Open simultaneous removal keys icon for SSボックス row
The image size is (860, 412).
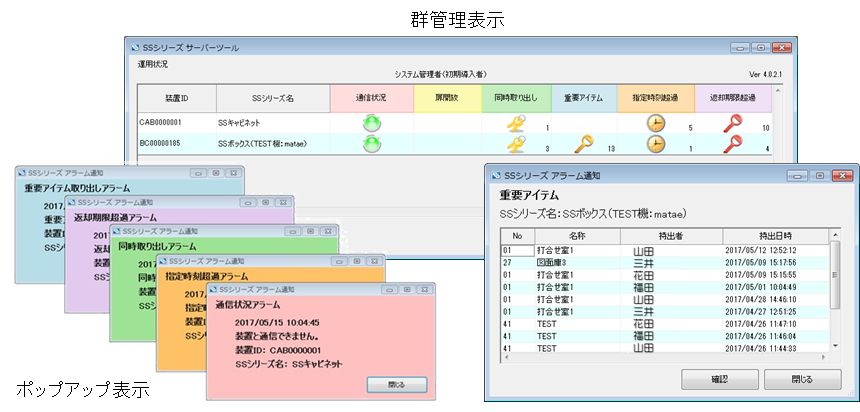(516, 144)
